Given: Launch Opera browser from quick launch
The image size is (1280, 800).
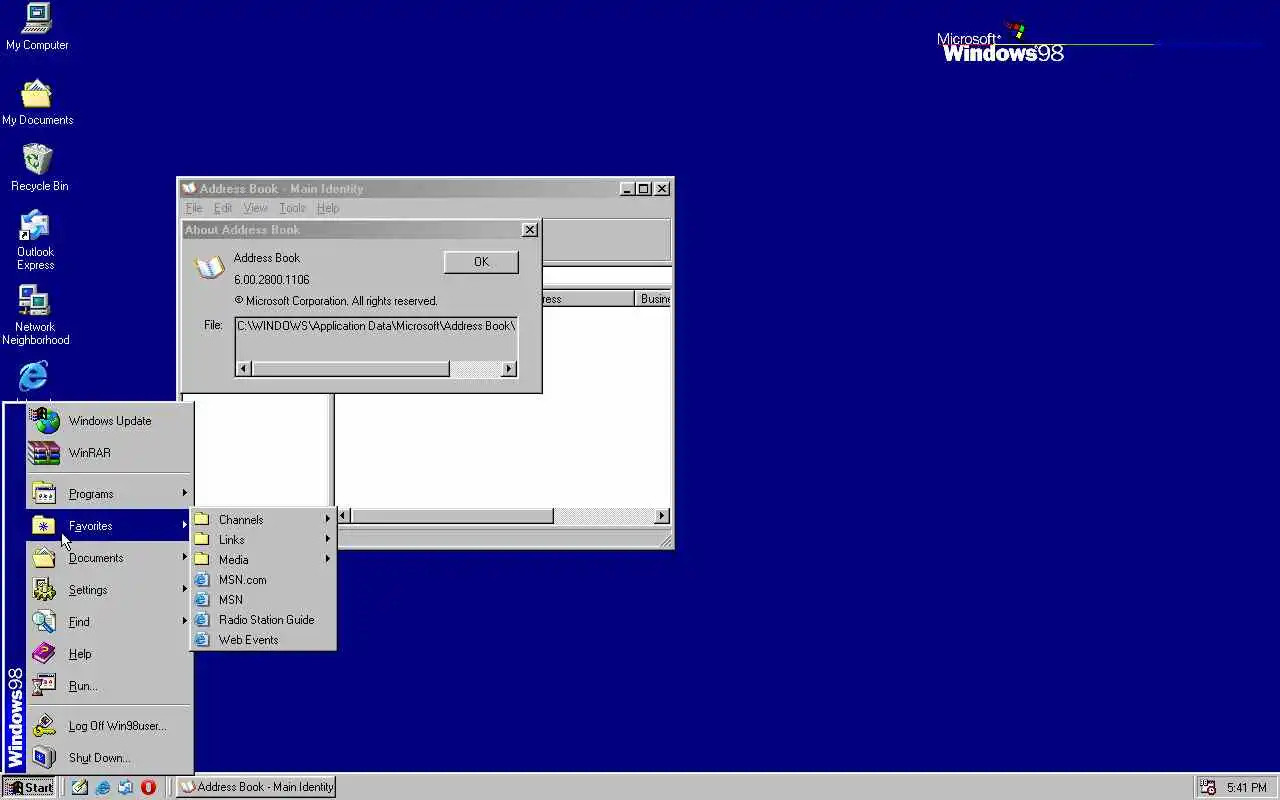Looking at the screenshot, I should (149, 787).
